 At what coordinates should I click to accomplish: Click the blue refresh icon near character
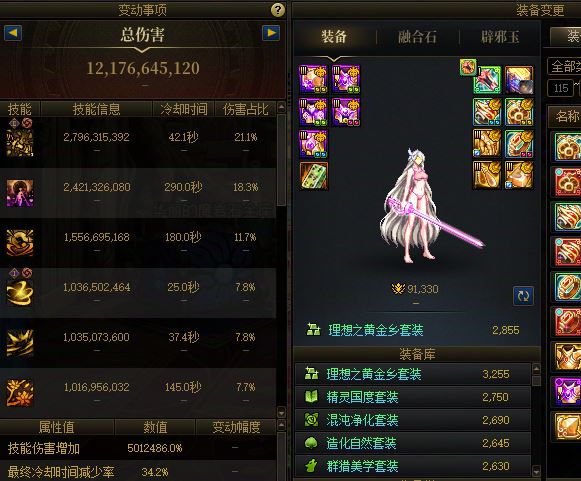[523, 296]
